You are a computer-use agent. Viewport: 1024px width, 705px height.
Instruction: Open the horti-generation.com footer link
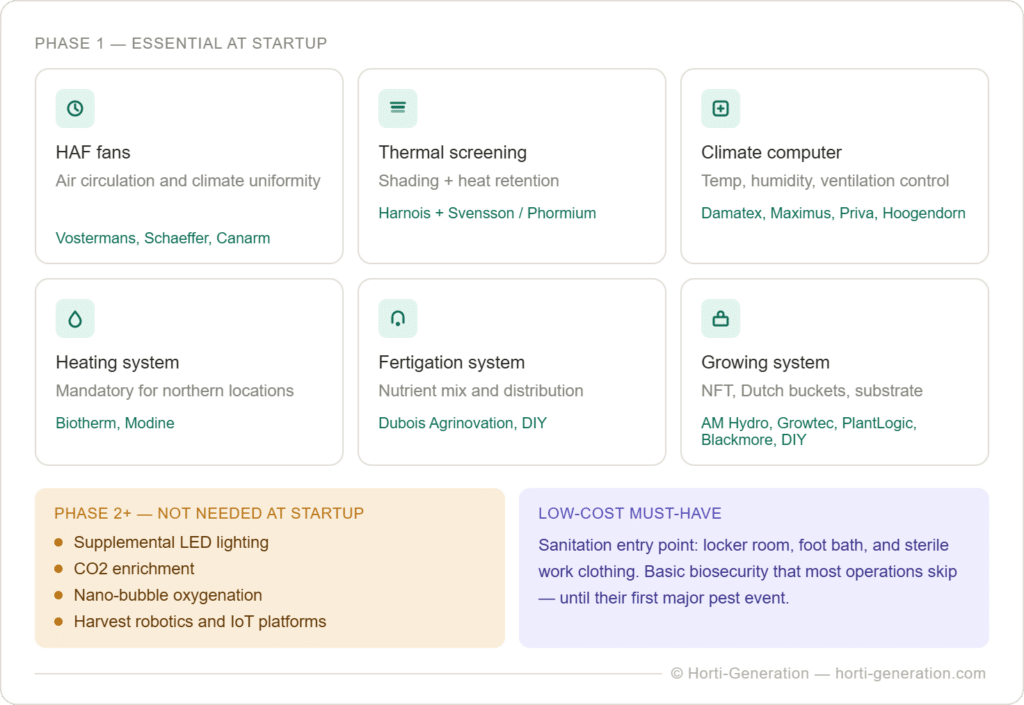(x=910, y=674)
